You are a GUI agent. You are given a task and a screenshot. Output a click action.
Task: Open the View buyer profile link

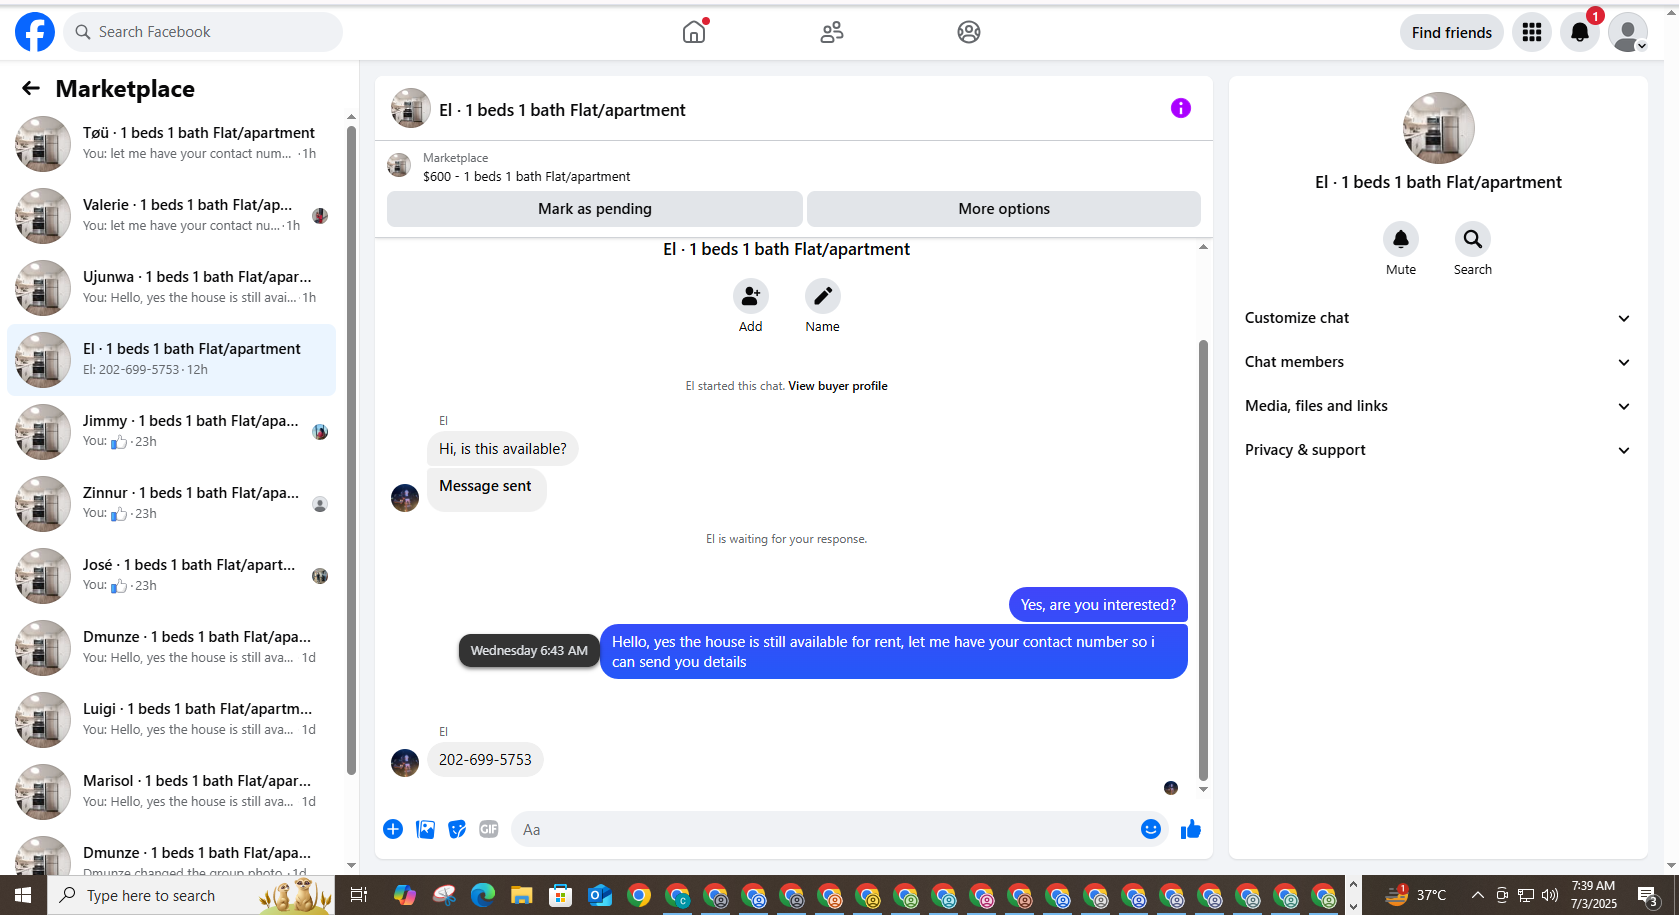(837, 386)
